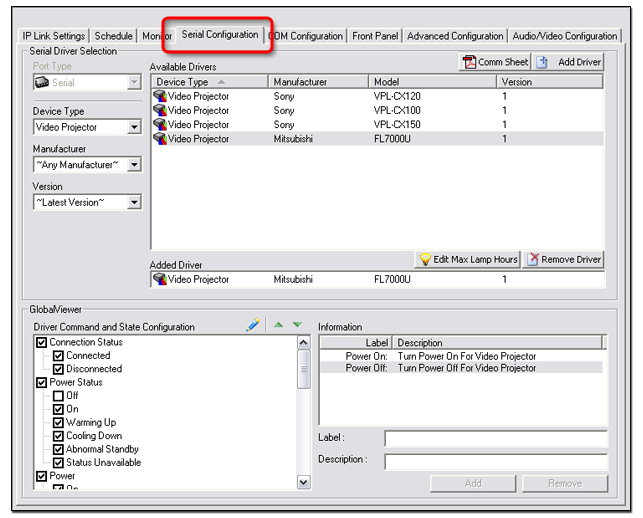Toggle the Power Status checkbox
Screen dimensions: 643x518
pos(41,383)
